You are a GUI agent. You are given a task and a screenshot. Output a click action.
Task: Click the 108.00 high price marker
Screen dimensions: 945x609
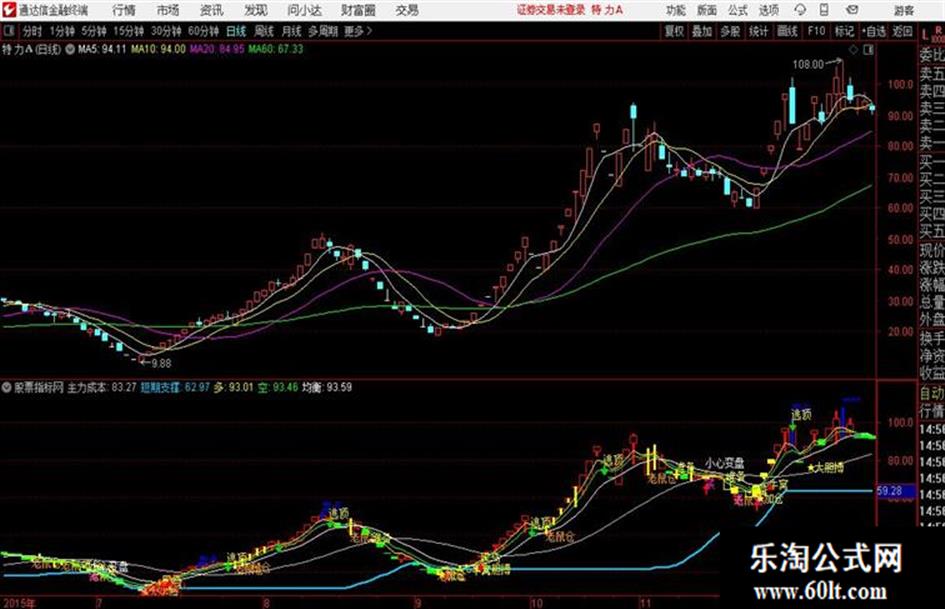pos(808,64)
